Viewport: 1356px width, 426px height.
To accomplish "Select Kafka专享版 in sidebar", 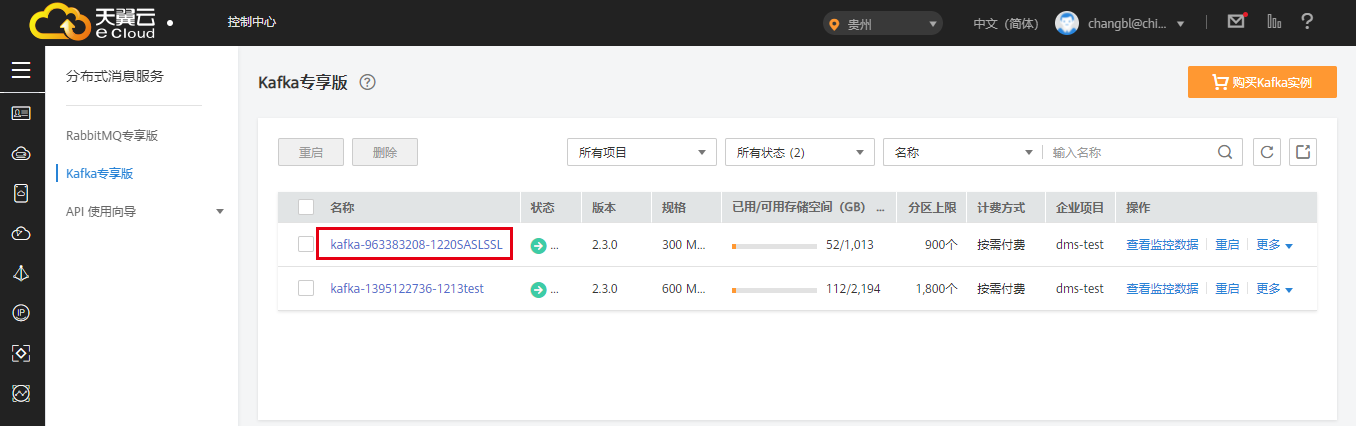I will tap(99, 173).
